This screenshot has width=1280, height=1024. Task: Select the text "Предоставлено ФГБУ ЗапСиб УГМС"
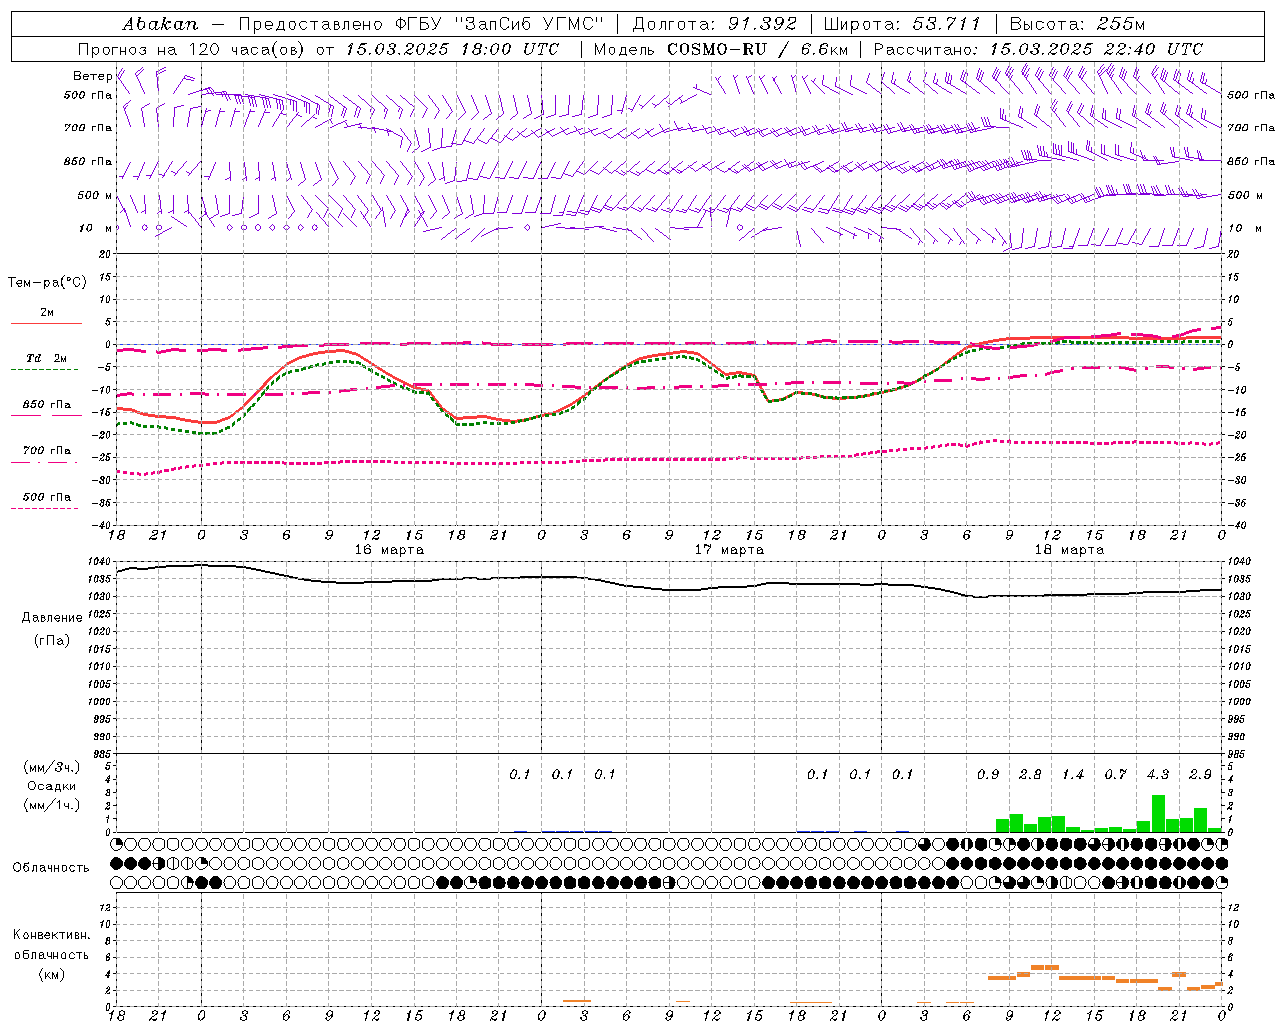[421, 24]
